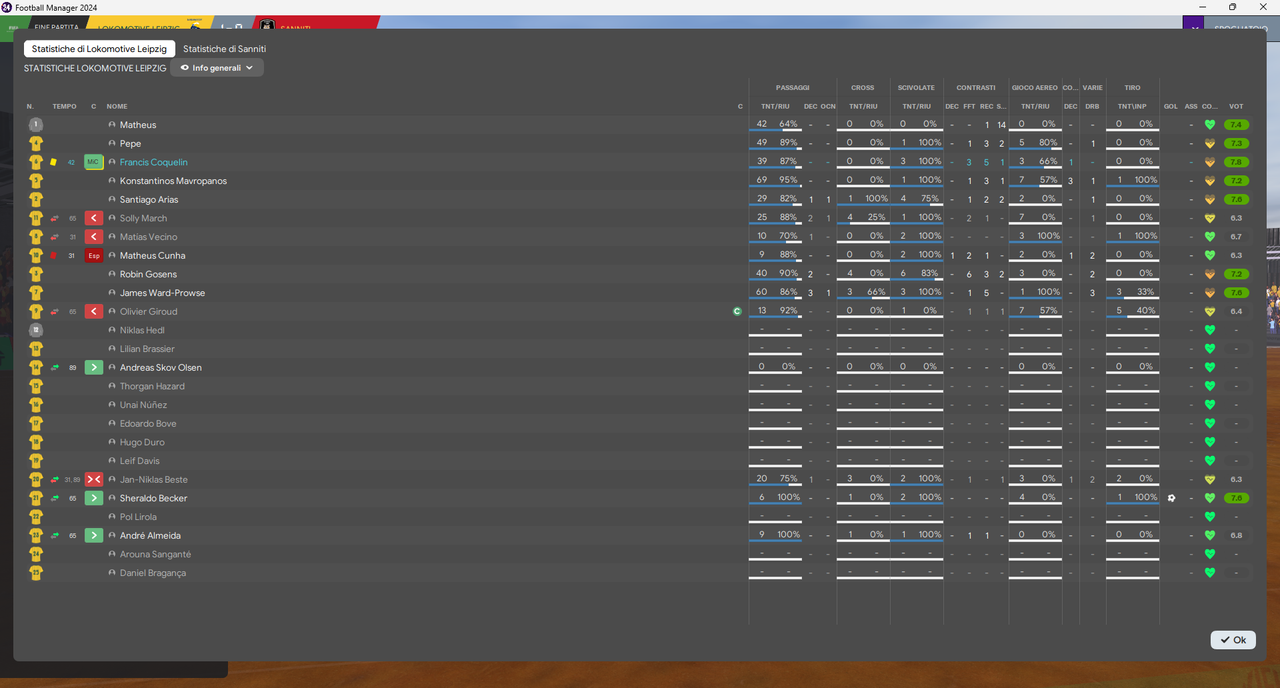This screenshot has width=1280, height=688.
Task: Click the green substituted-on arrow for André Almeida
Action: coord(94,536)
